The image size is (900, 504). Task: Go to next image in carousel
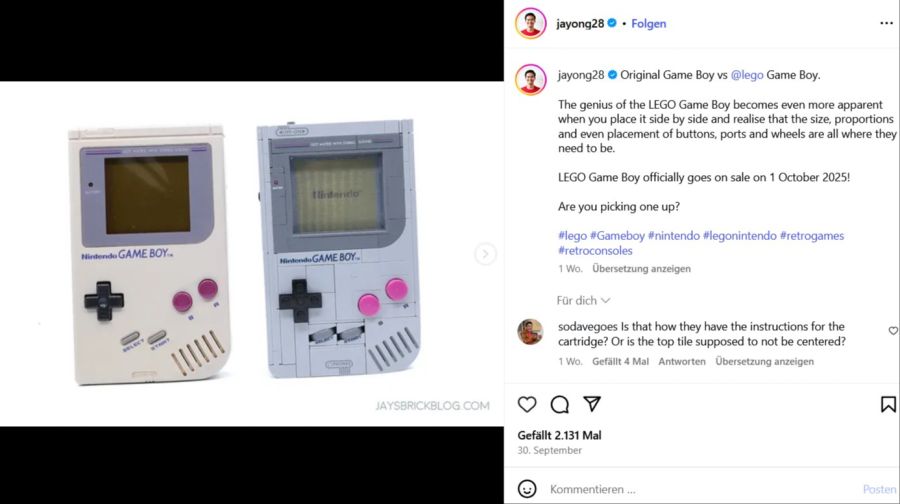coord(485,254)
